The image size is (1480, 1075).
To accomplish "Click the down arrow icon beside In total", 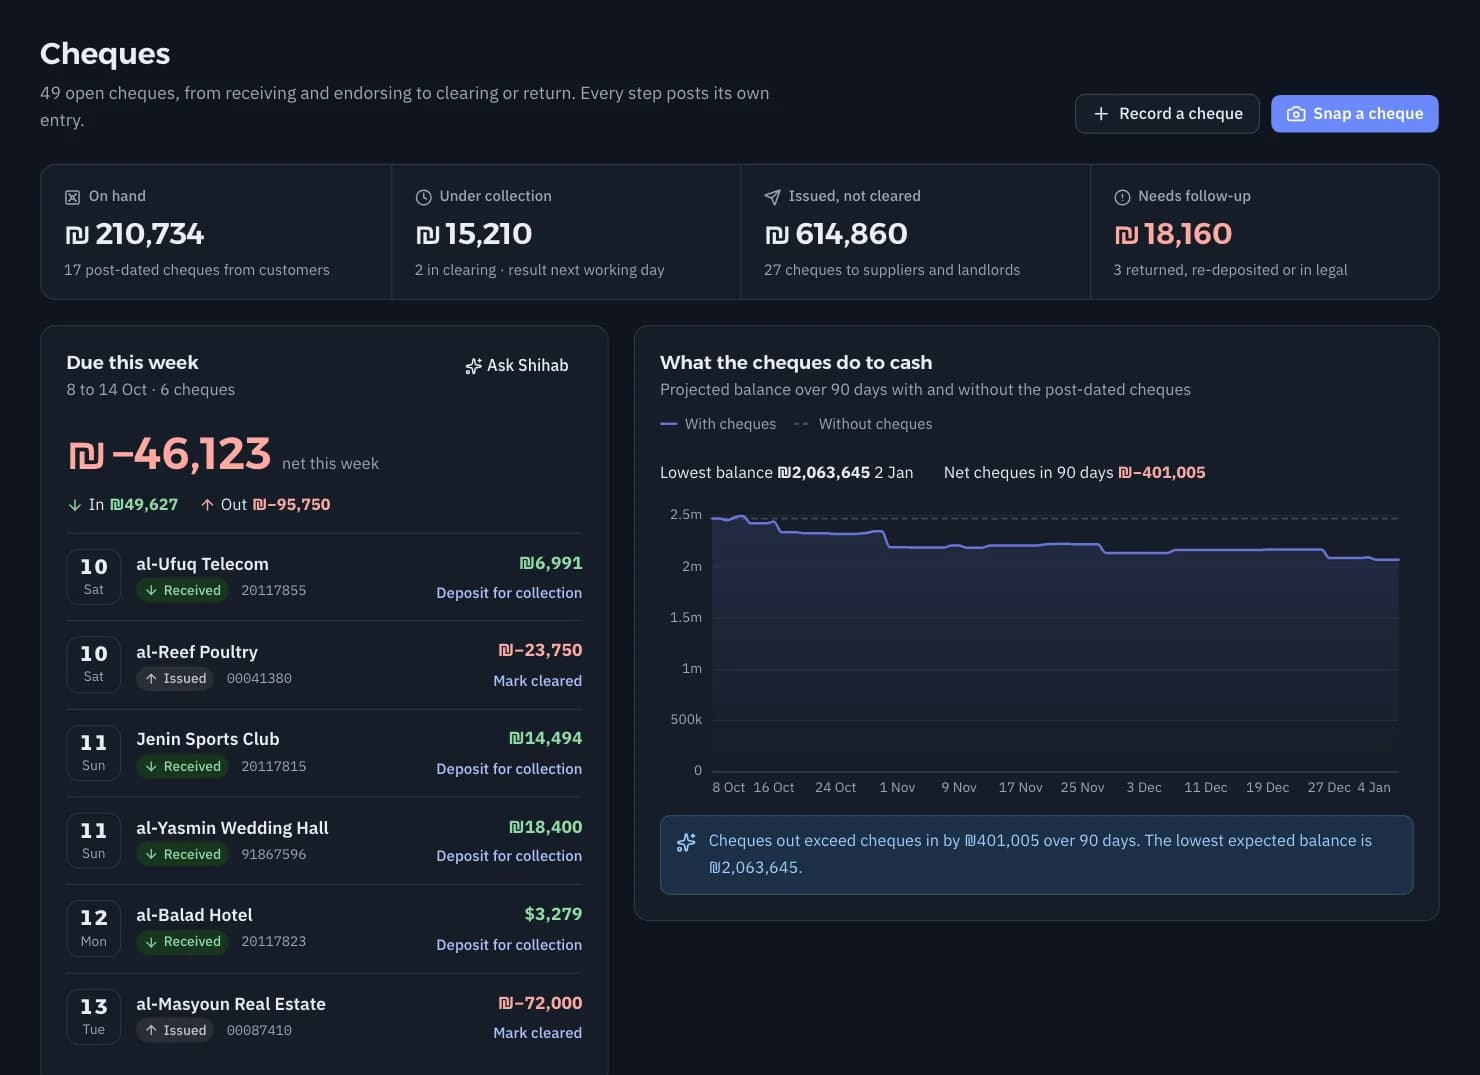I will (x=75, y=505).
